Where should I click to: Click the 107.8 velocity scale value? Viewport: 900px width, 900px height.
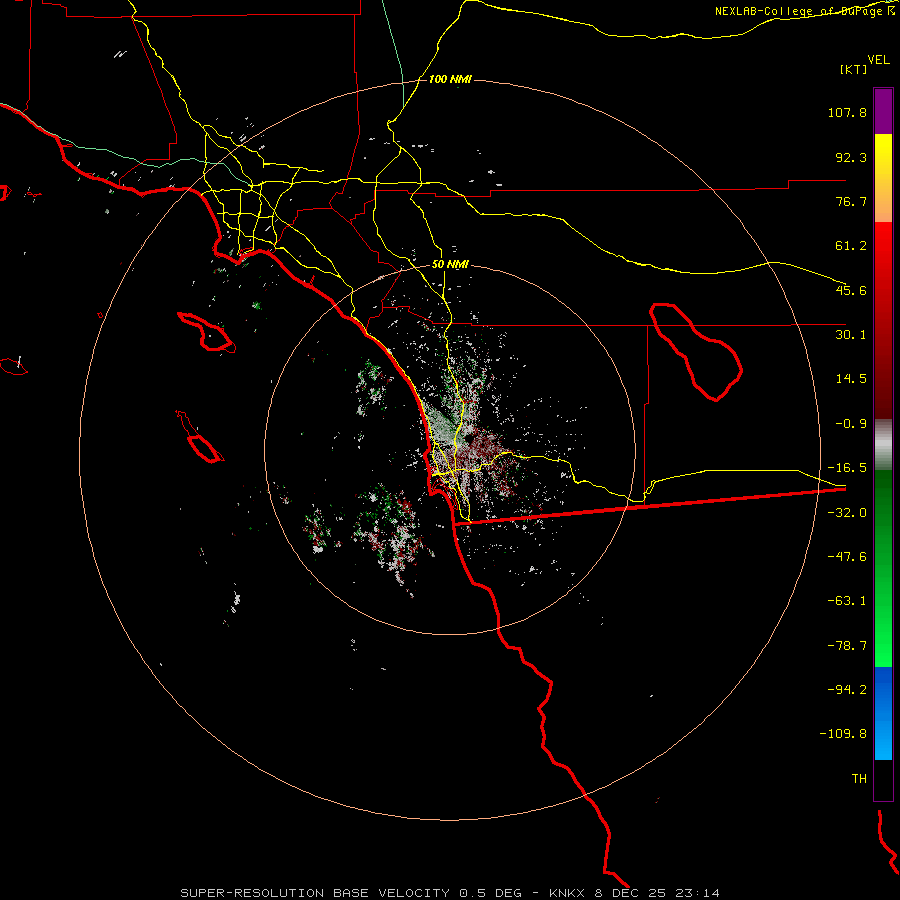[x=847, y=112]
